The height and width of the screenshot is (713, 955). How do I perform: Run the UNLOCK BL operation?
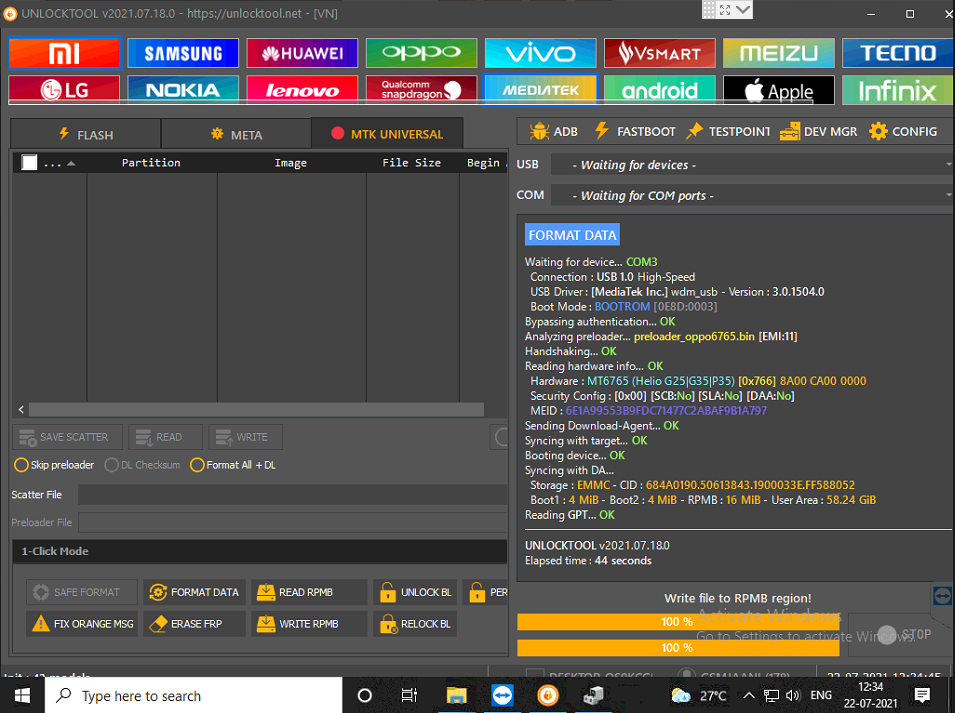click(415, 592)
